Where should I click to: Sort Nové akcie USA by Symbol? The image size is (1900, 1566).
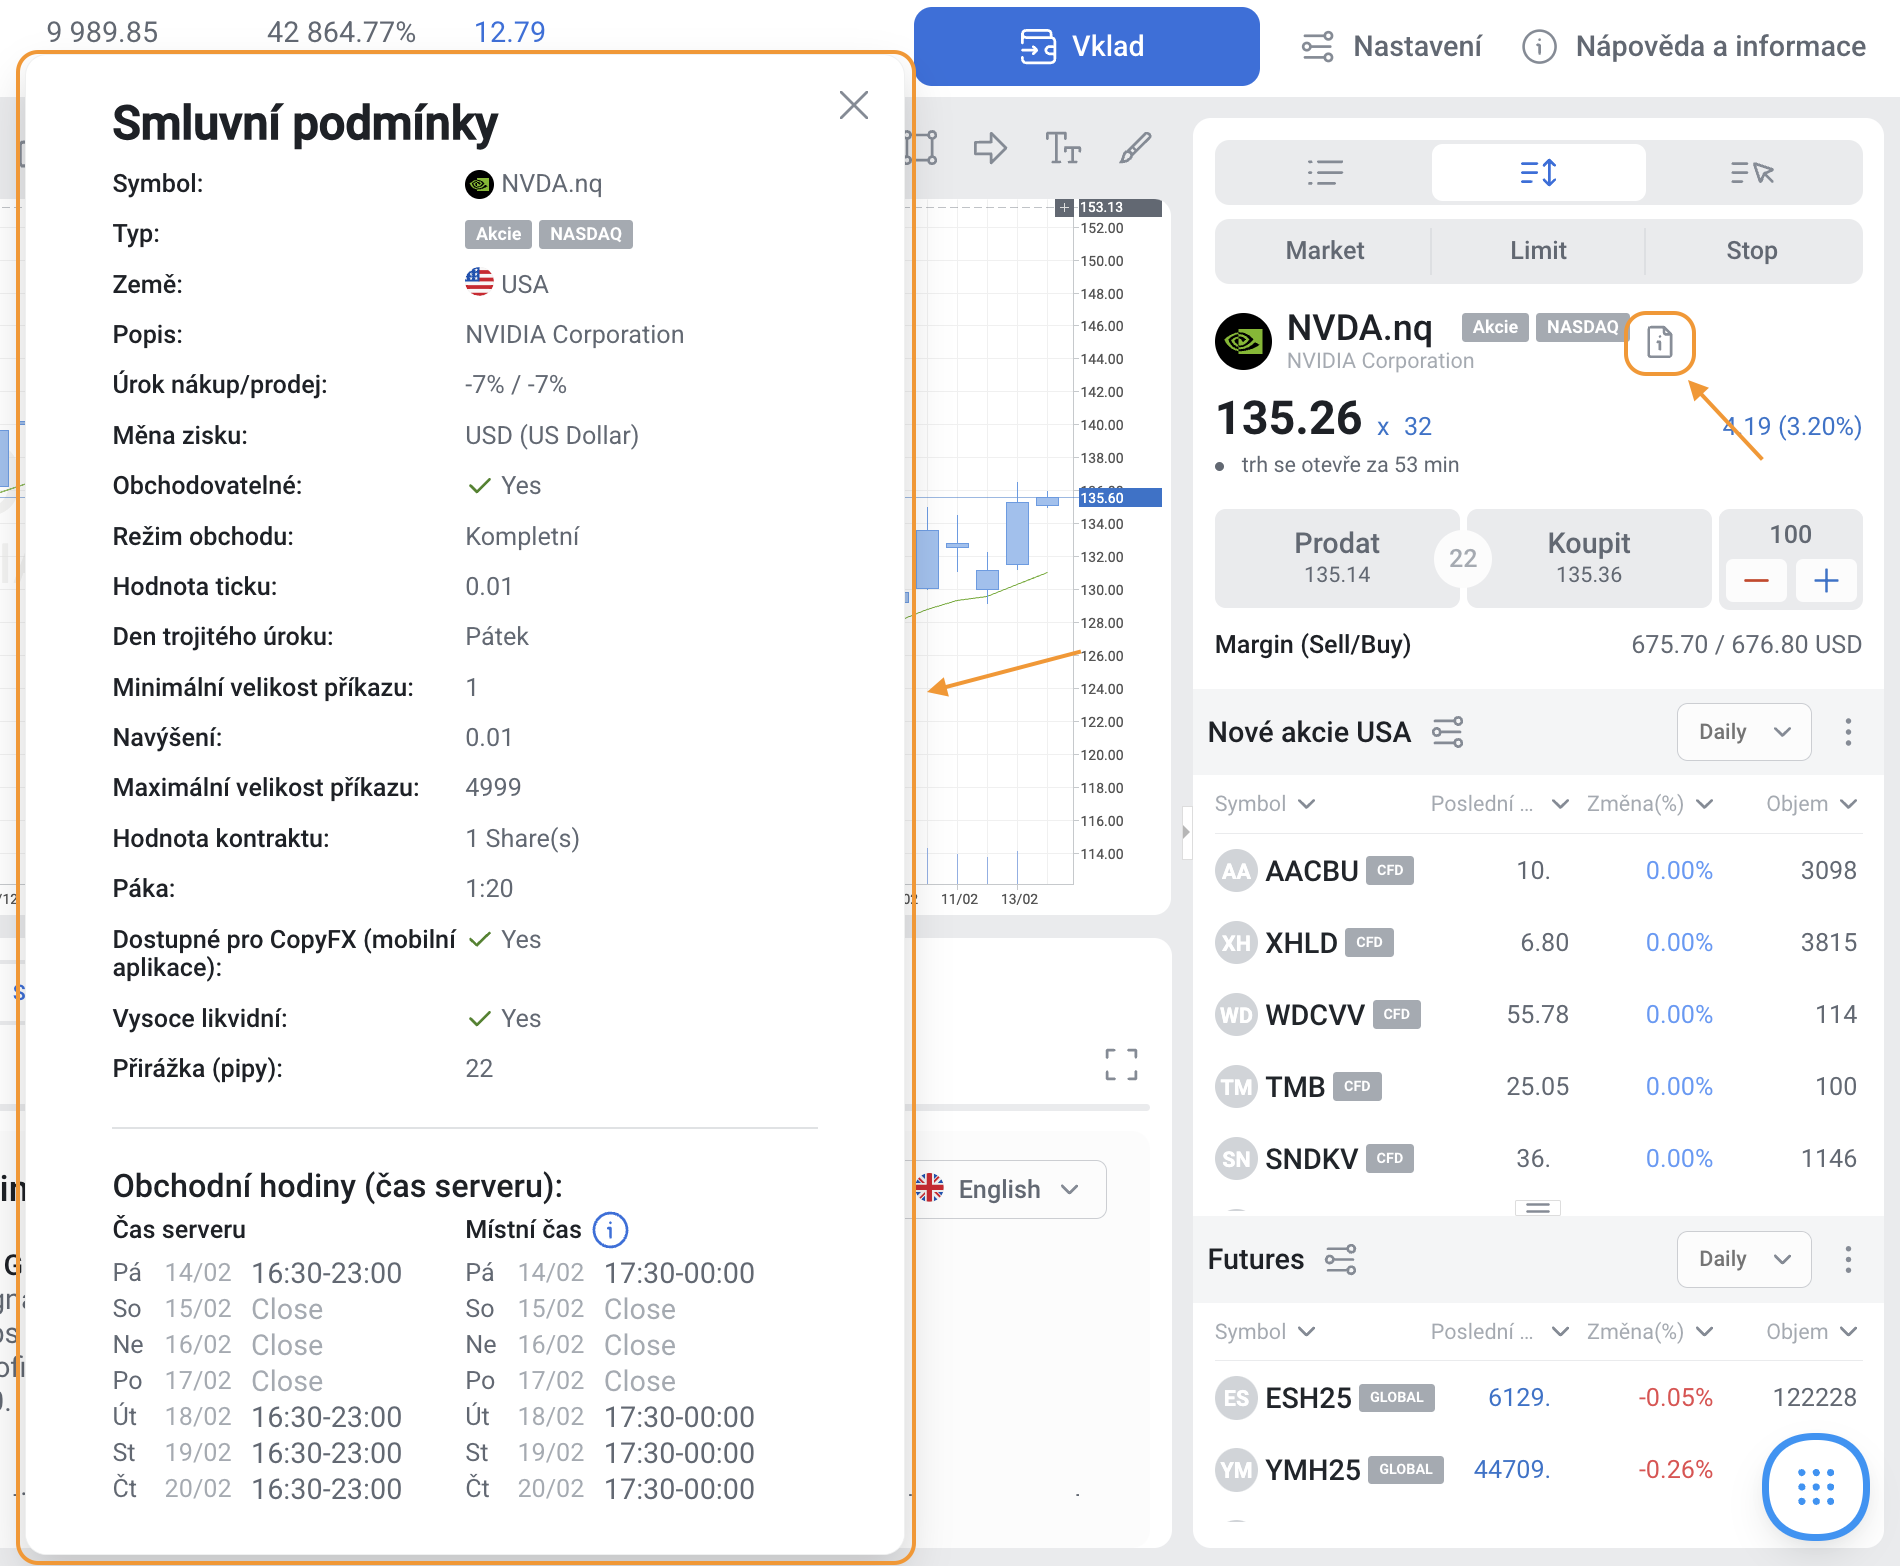coord(1264,804)
